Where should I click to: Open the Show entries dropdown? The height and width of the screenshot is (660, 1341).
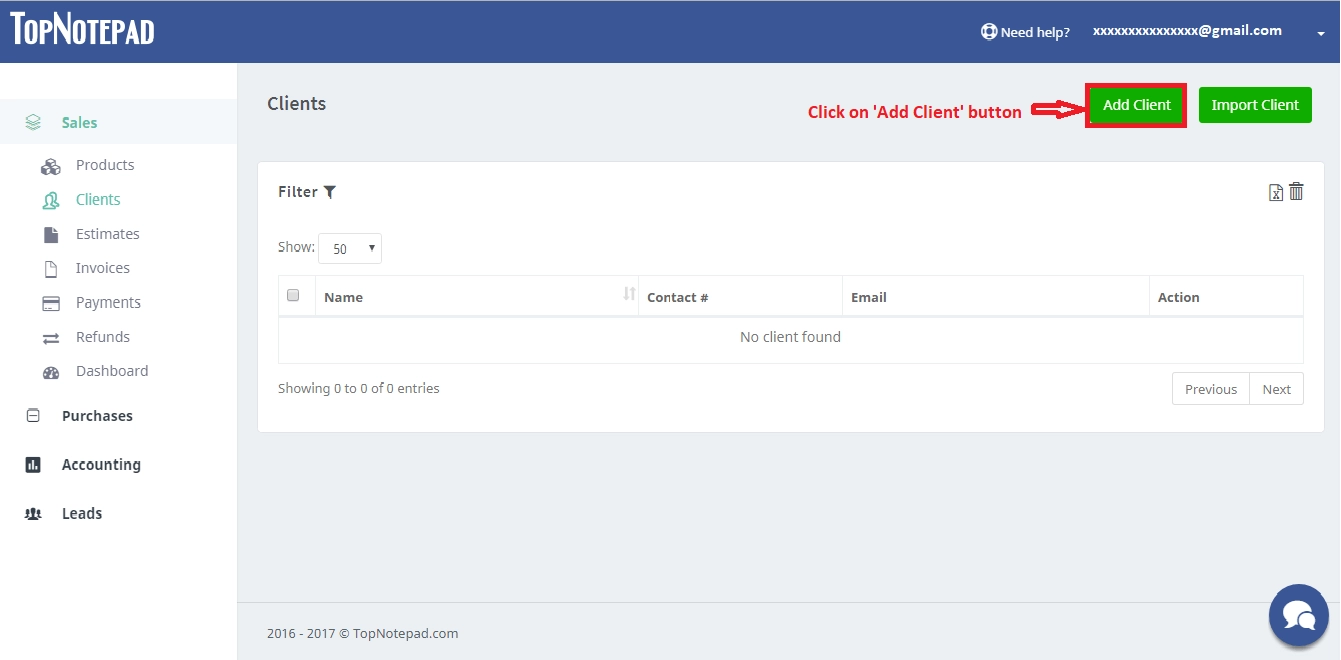pyautogui.click(x=349, y=248)
